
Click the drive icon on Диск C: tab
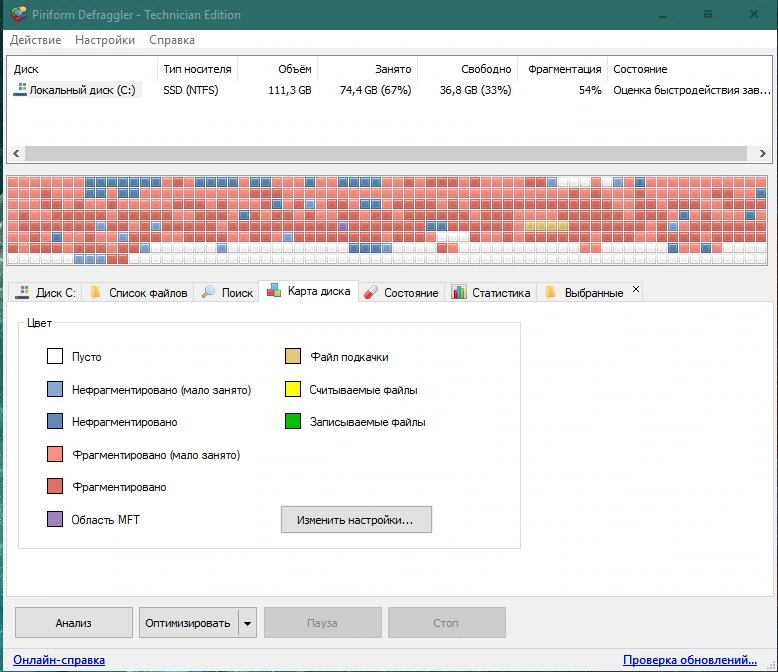[22, 292]
